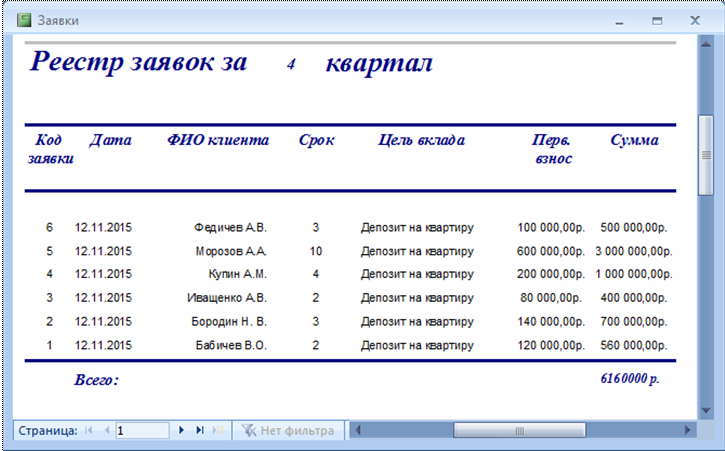Screen dimensions: 725x451
Task: Go to the previous report page
Action: click(106, 430)
